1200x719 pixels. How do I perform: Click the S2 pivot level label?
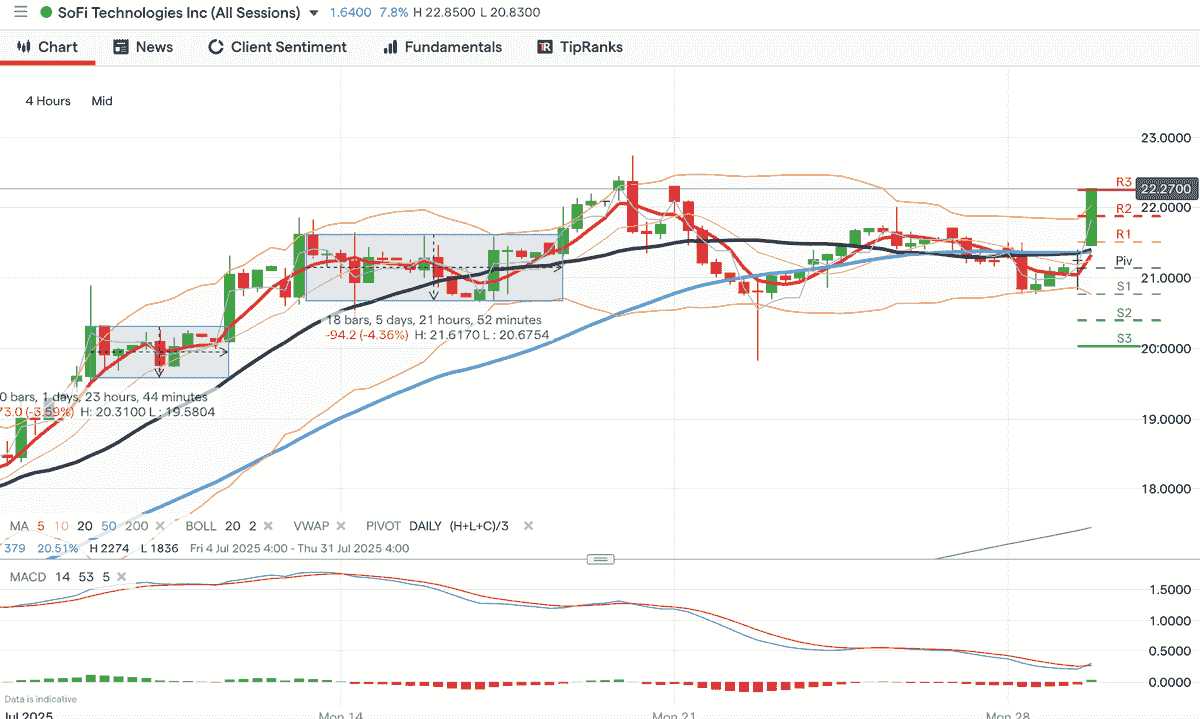[1123, 313]
